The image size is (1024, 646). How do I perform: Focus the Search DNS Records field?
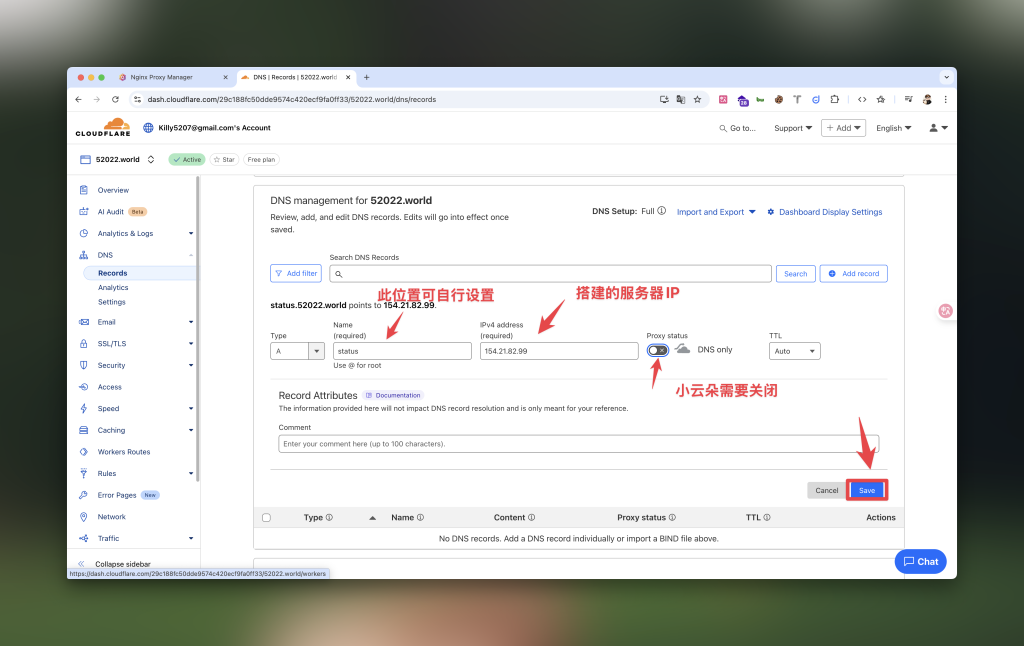(x=551, y=274)
